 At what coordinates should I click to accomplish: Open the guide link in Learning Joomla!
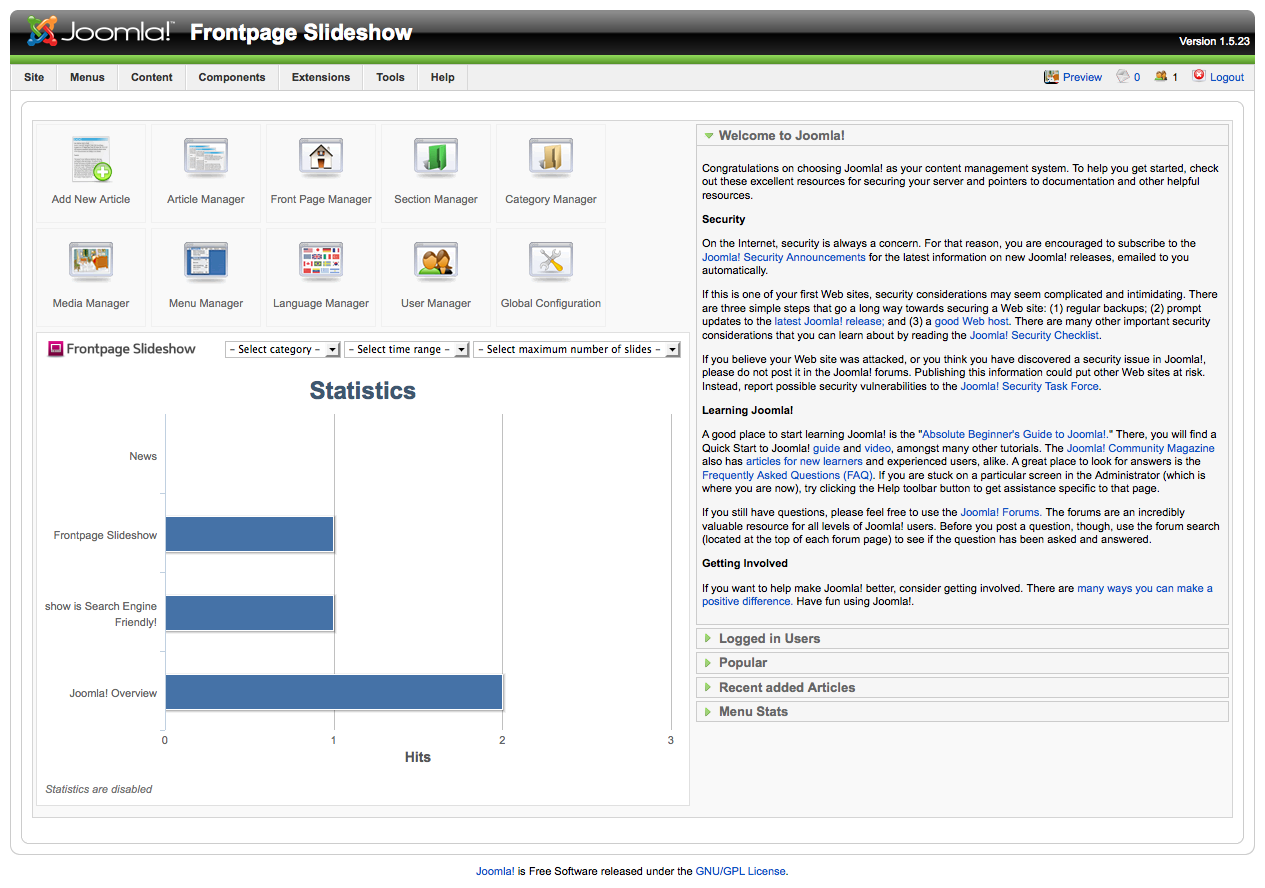point(826,448)
